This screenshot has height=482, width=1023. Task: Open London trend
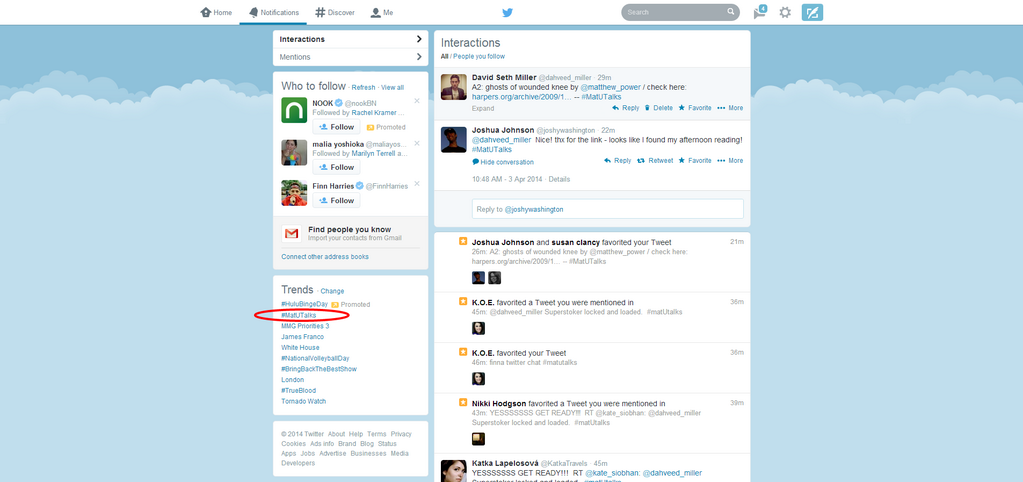(292, 380)
